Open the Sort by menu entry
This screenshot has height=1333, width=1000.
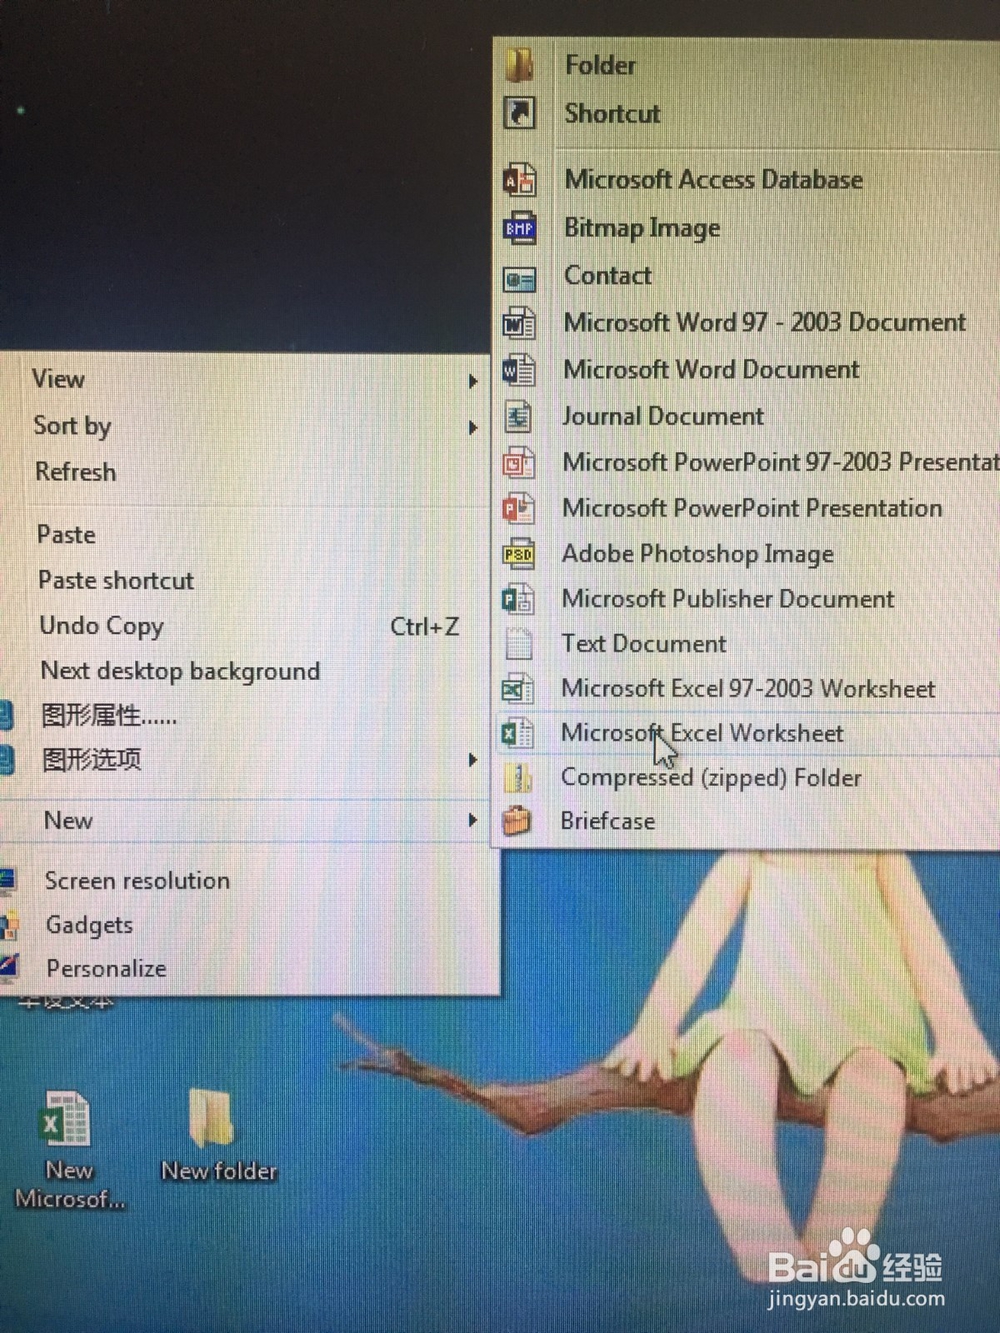[x=72, y=426]
